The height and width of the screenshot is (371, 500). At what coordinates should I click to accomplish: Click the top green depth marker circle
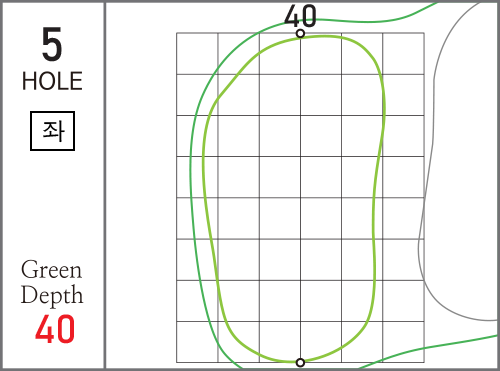[300, 34]
